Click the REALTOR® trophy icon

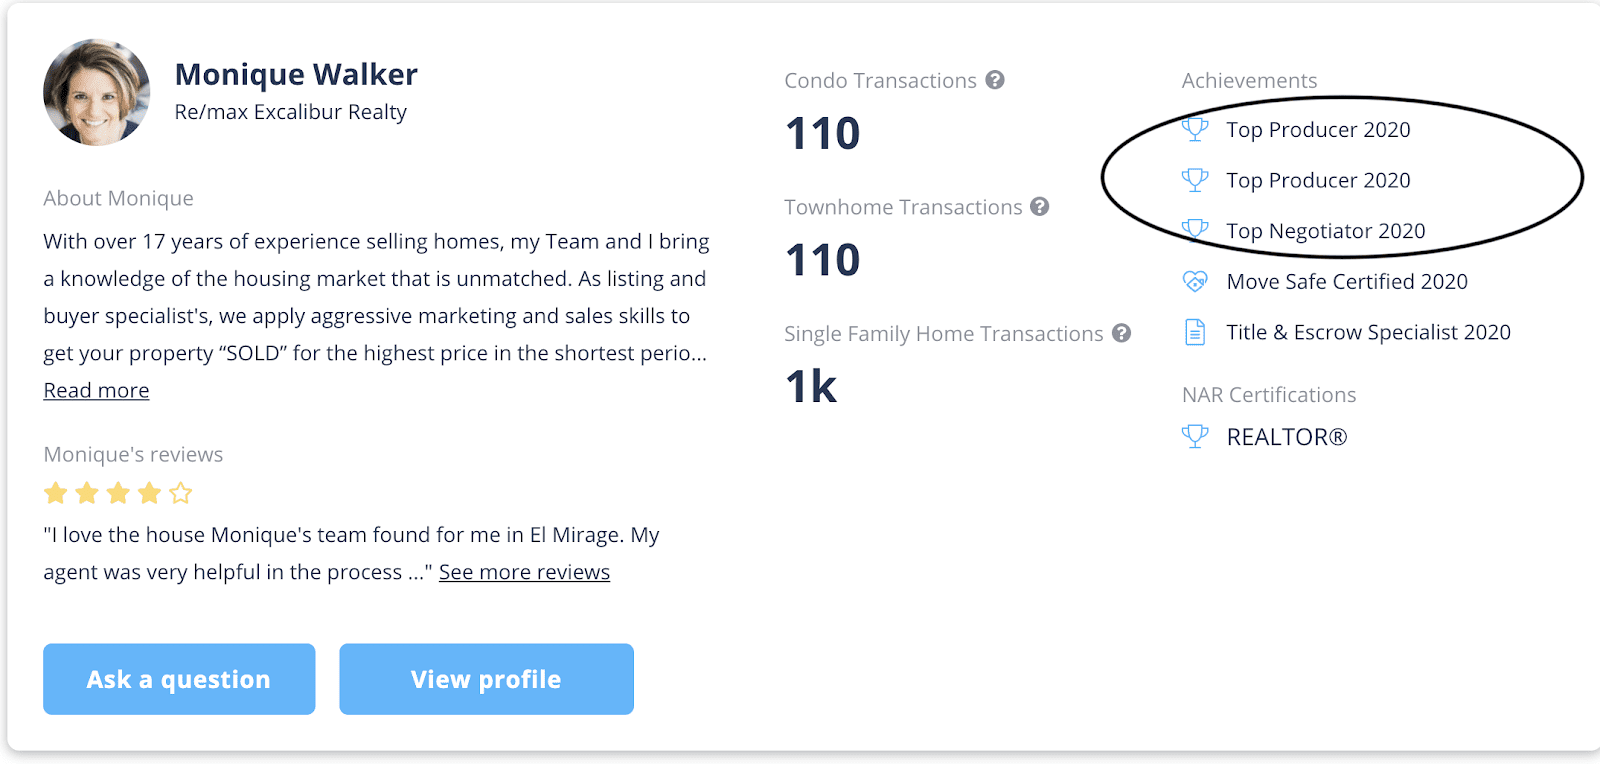pos(1195,436)
